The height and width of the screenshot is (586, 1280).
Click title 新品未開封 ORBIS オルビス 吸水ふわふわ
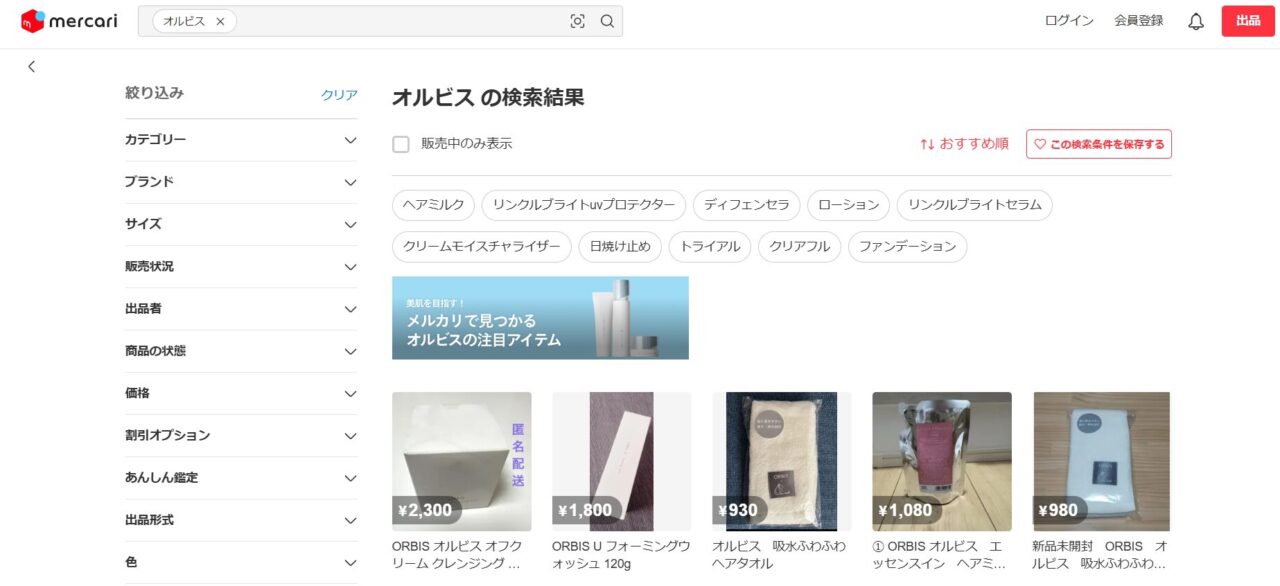click(x=1100, y=555)
